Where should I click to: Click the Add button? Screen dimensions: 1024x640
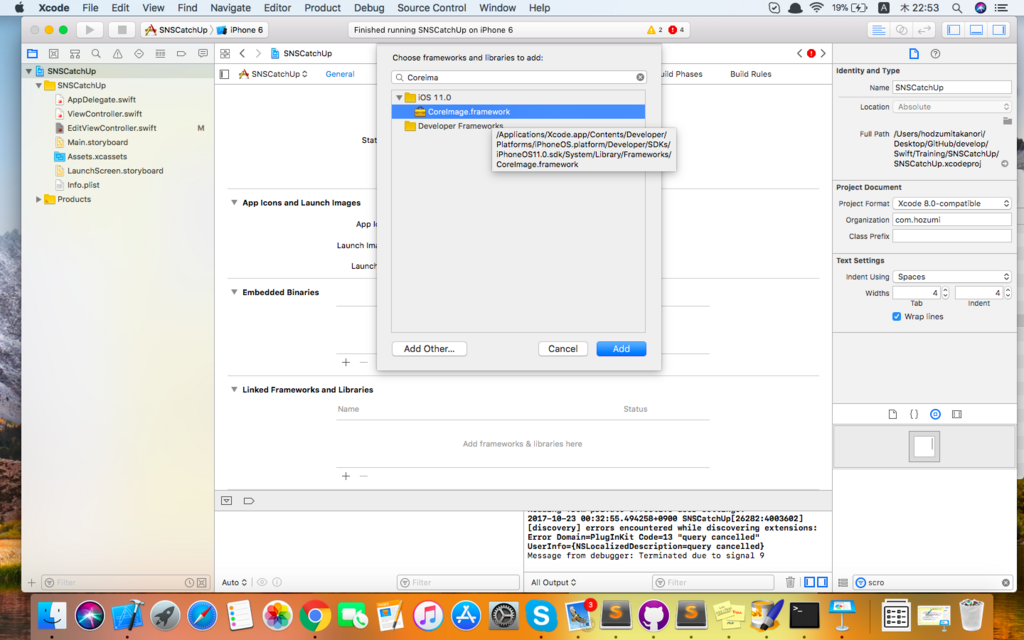621,349
